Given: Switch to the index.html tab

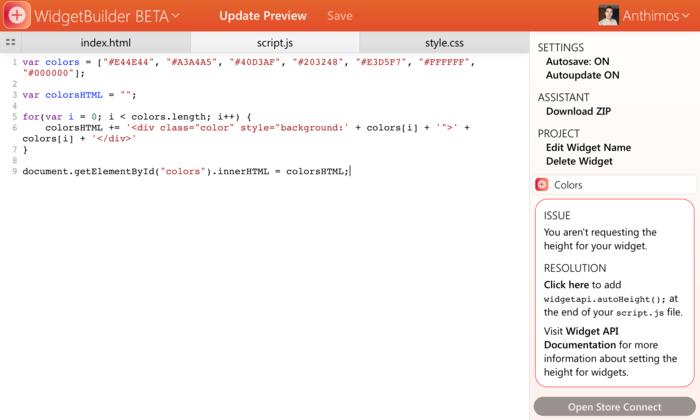Looking at the screenshot, I should 106,42.
